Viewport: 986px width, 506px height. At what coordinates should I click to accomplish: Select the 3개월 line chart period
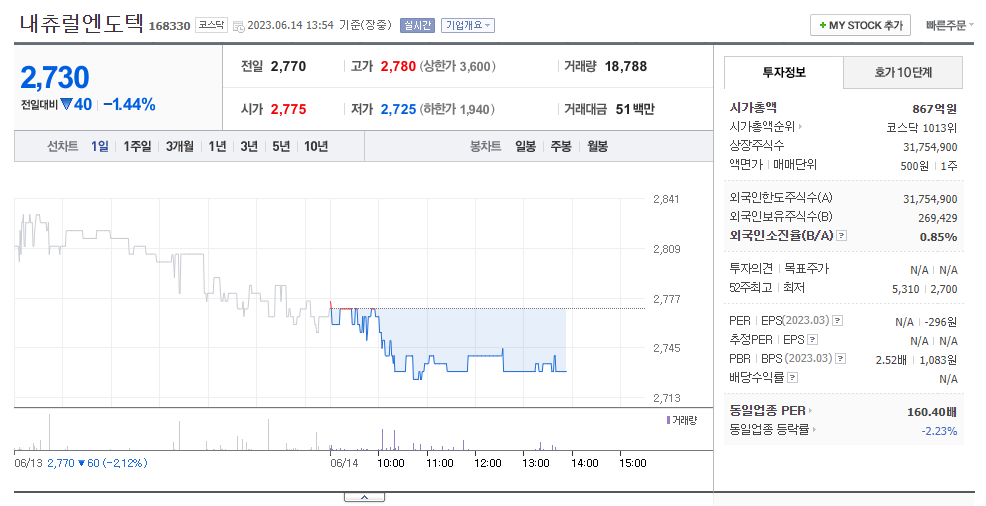point(180,146)
